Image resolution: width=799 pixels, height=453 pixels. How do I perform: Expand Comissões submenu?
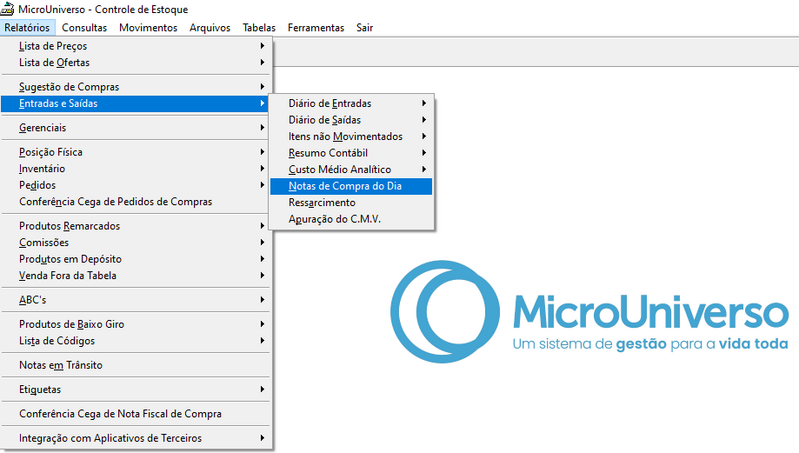(135, 242)
